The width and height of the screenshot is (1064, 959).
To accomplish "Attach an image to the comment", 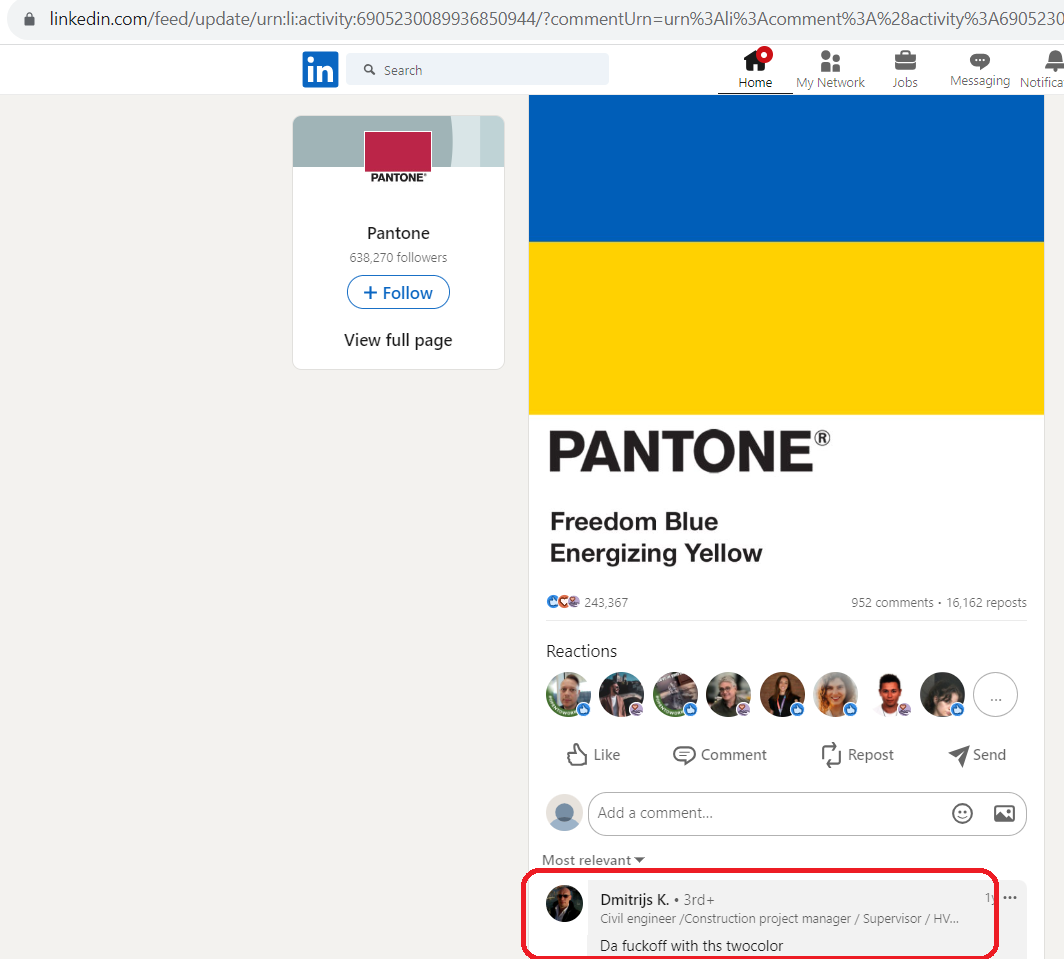I will coord(1004,813).
